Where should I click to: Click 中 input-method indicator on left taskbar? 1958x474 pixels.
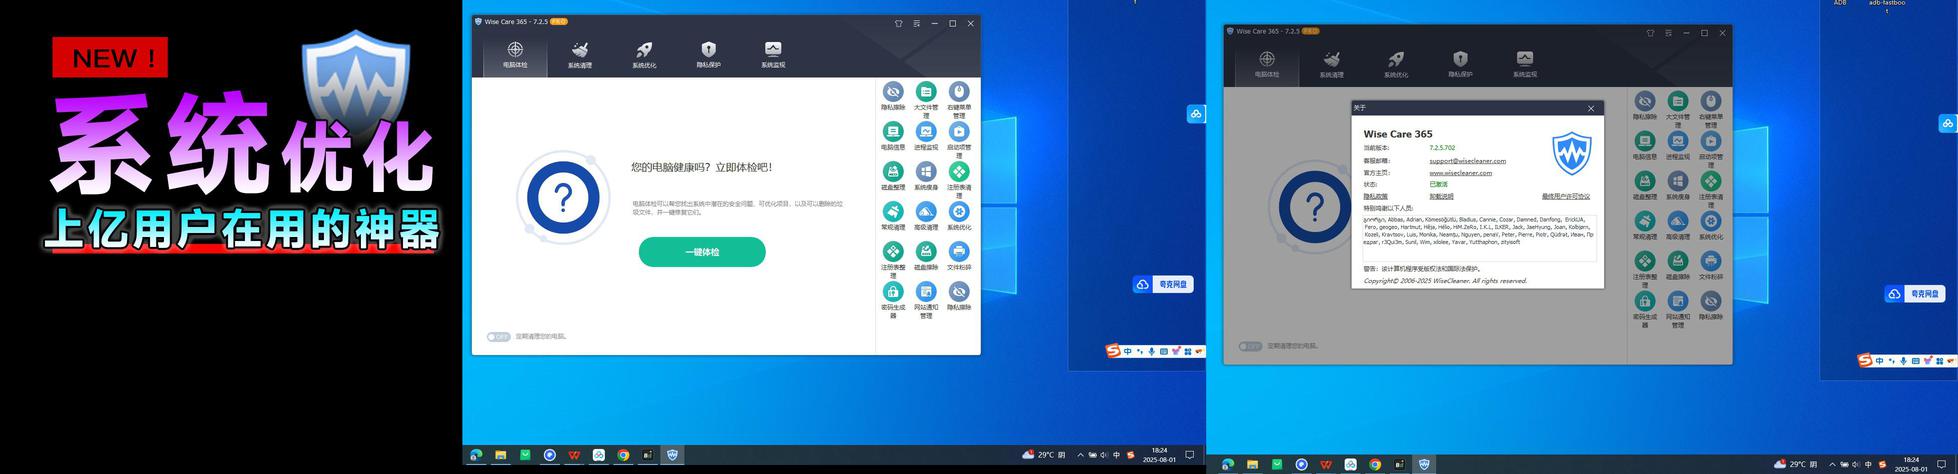pos(1117,455)
